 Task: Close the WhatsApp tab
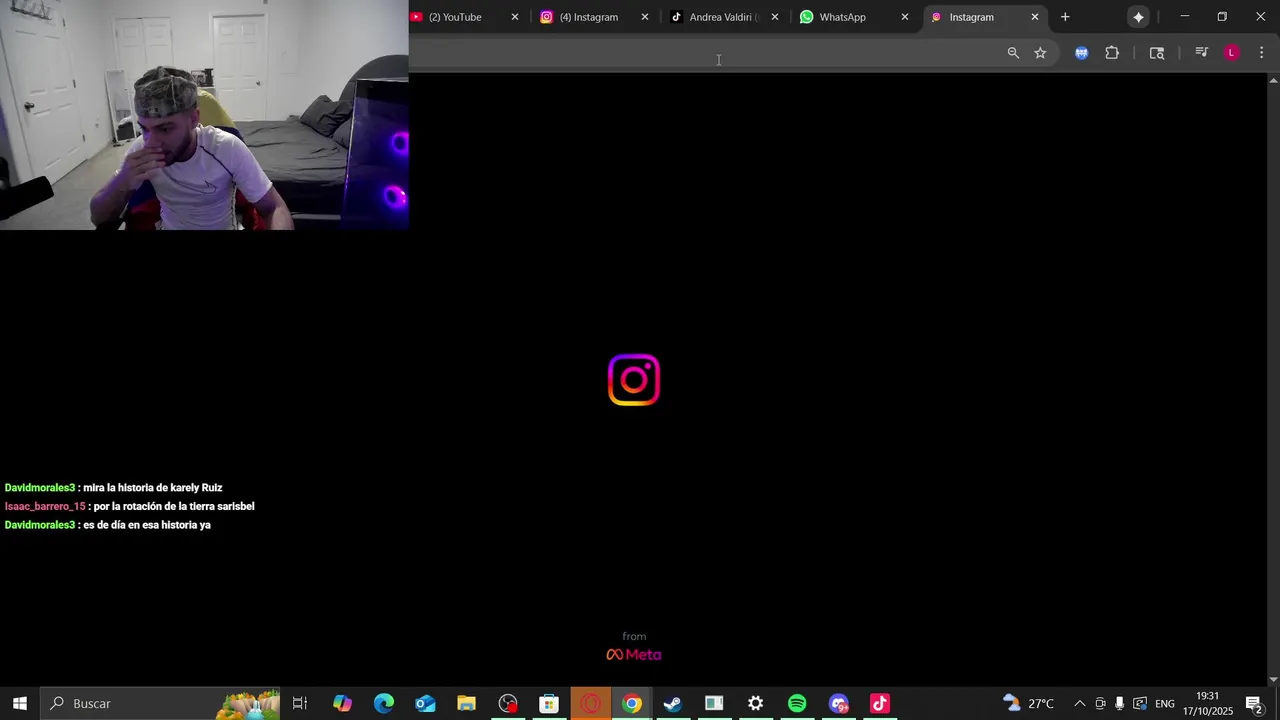tap(905, 17)
